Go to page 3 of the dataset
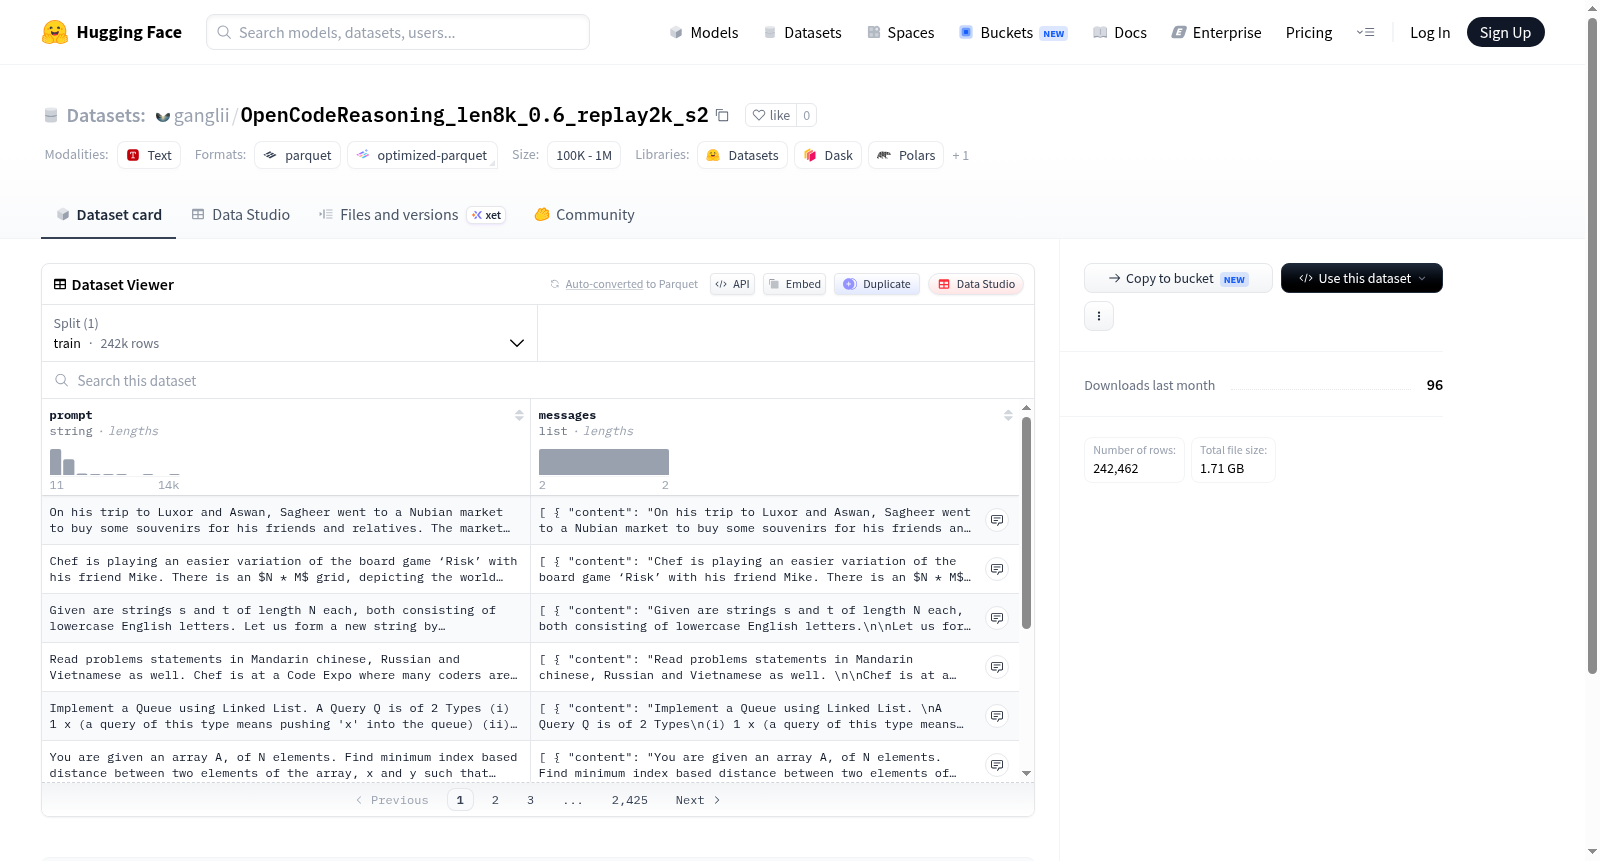 tap(530, 800)
